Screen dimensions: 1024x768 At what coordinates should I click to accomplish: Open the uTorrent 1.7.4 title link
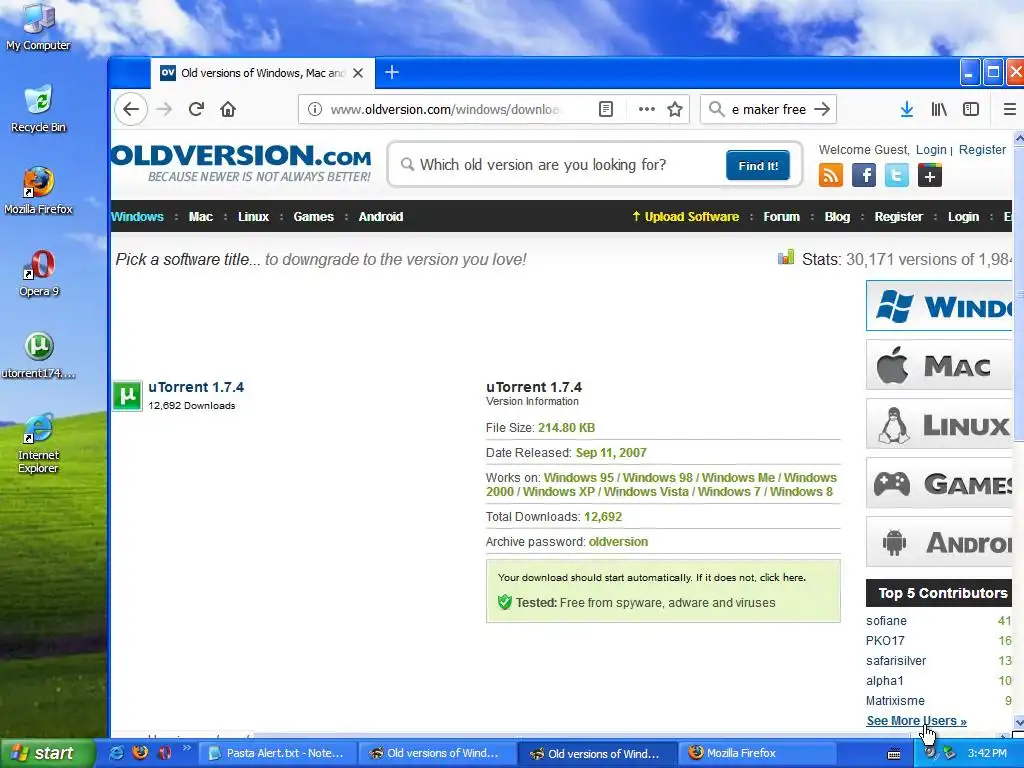click(196, 387)
